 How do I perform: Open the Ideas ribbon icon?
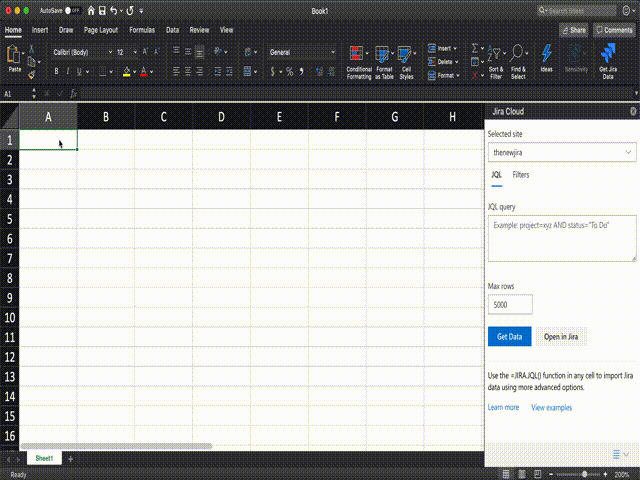click(547, 54)
